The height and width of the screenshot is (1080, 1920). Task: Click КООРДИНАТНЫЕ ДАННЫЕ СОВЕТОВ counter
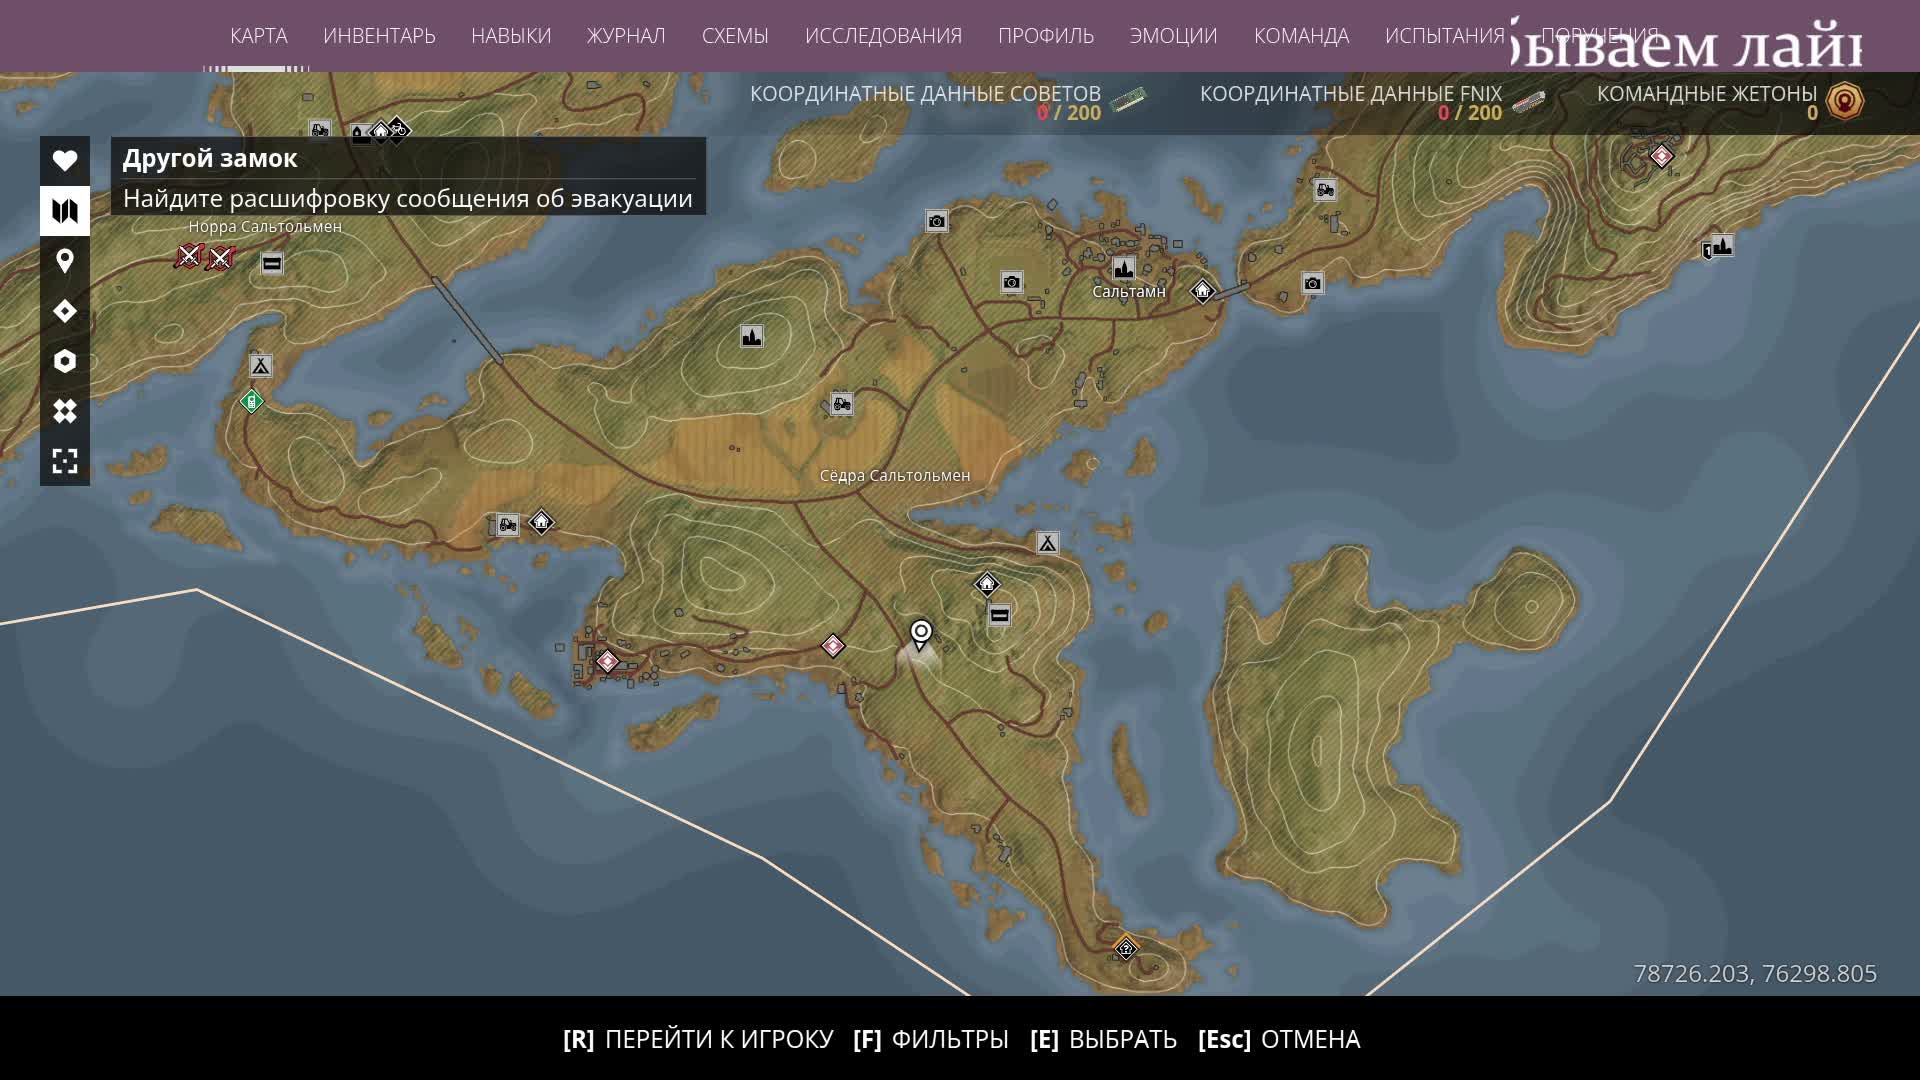coord(947,102)
